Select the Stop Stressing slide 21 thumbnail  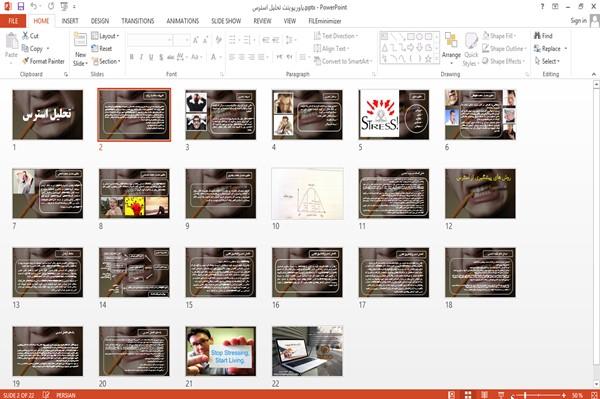tap(221, 351)
